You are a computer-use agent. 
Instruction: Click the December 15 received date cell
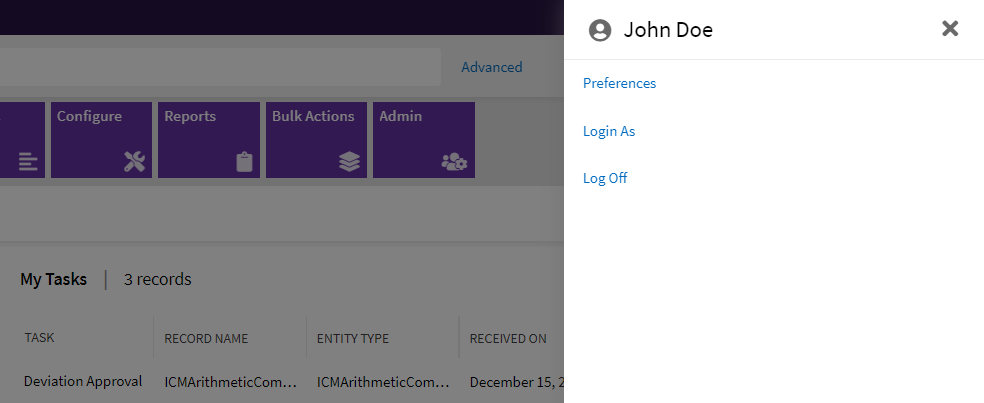pyautogui.click(x=515, y=382)
